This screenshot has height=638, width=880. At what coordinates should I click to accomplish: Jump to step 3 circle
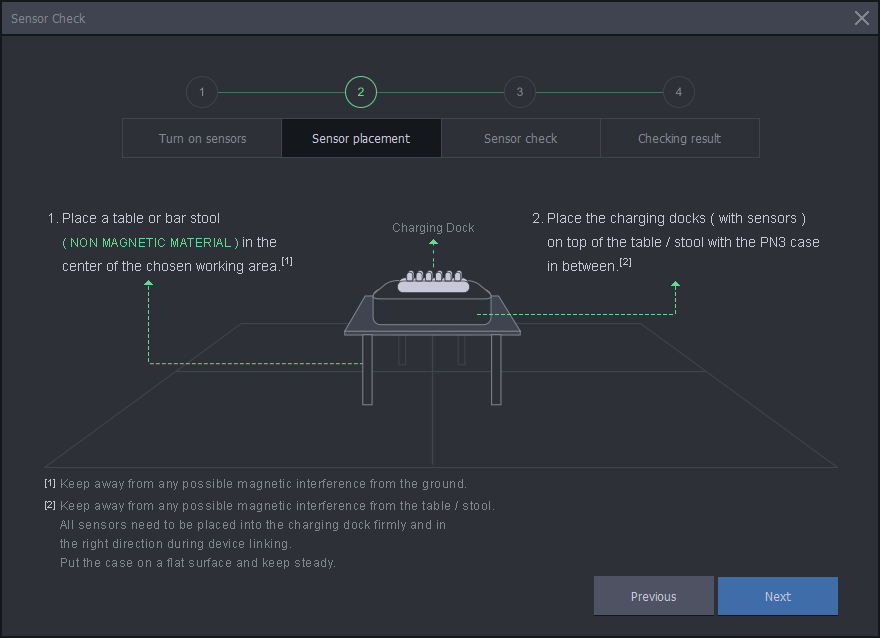520,92
